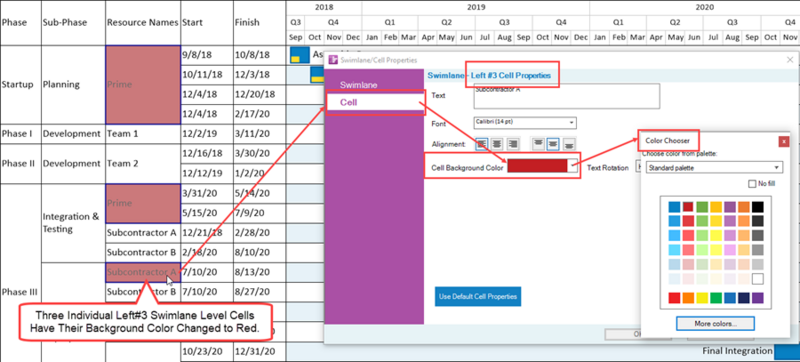Choose the bright yellow swatch in the bottom row
The image size is (800, 362).
pos(702,298)
